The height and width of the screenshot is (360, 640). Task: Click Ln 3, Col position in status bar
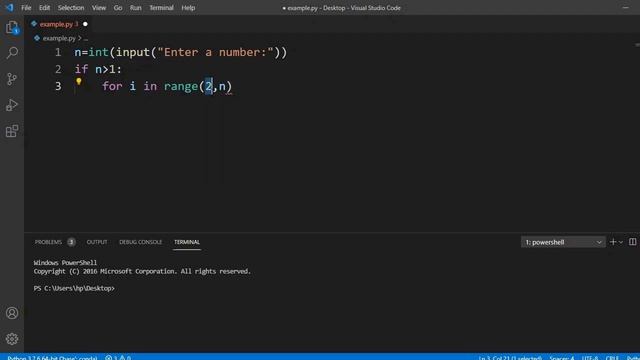510,358
